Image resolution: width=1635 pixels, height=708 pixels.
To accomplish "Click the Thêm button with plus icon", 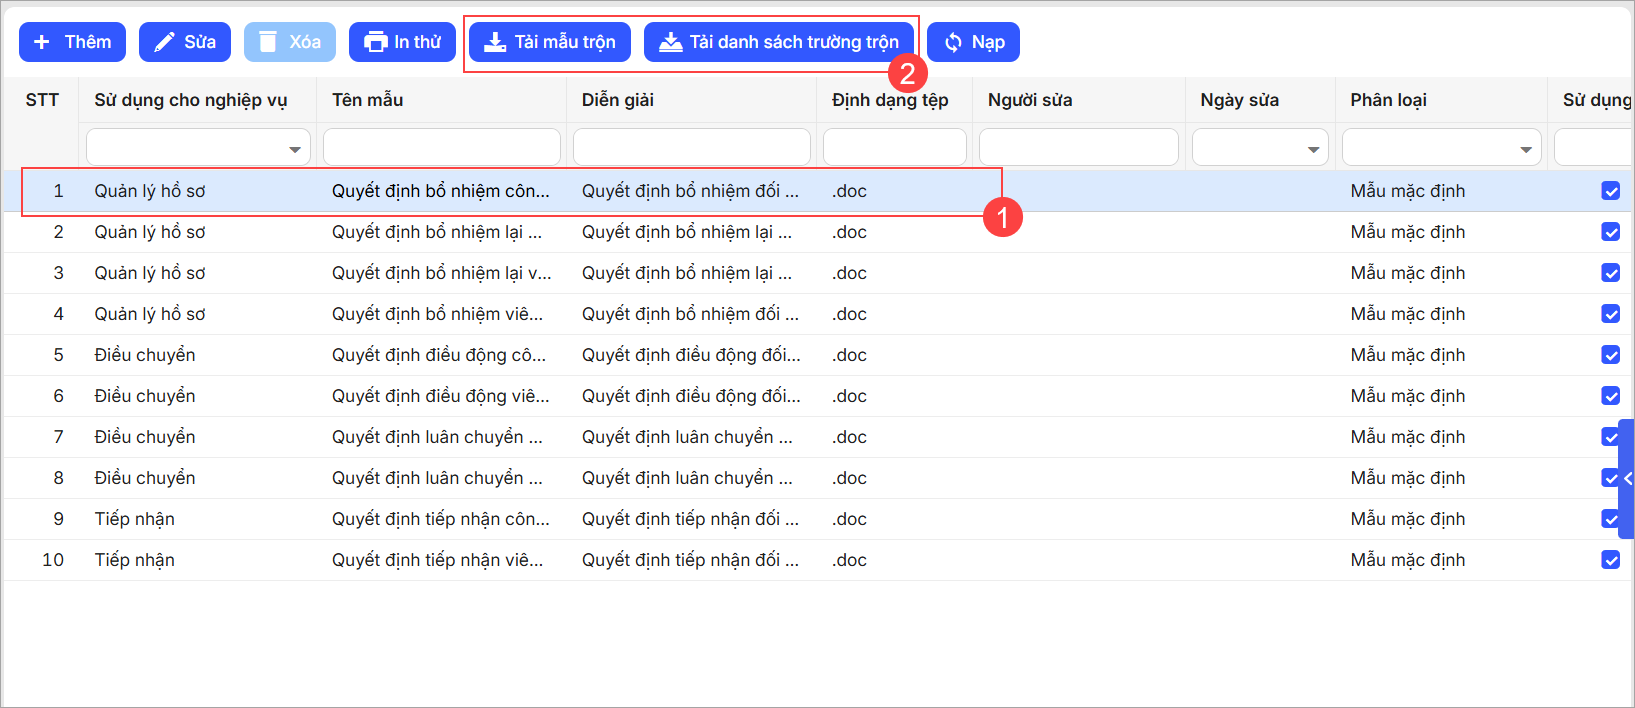I will [x=72, y=42].
